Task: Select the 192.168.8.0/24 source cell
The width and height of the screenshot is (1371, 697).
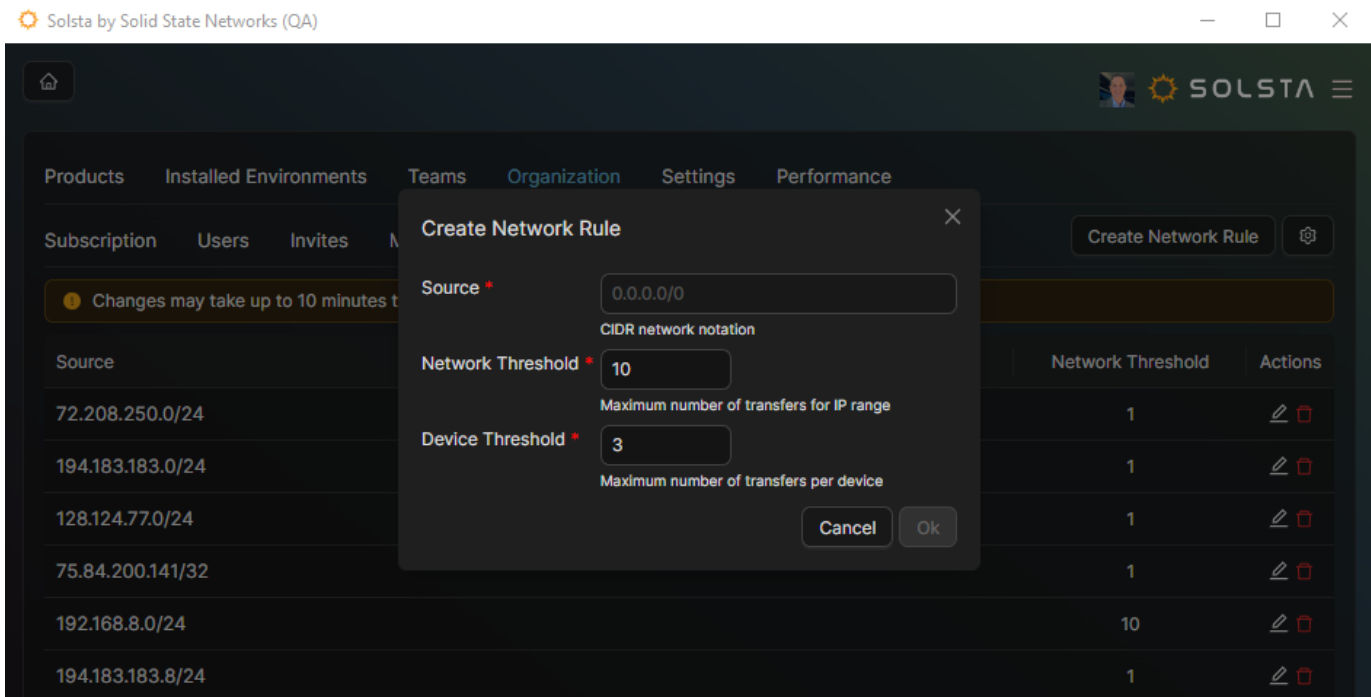Action: pyautogui.click(x=121, y=623)
